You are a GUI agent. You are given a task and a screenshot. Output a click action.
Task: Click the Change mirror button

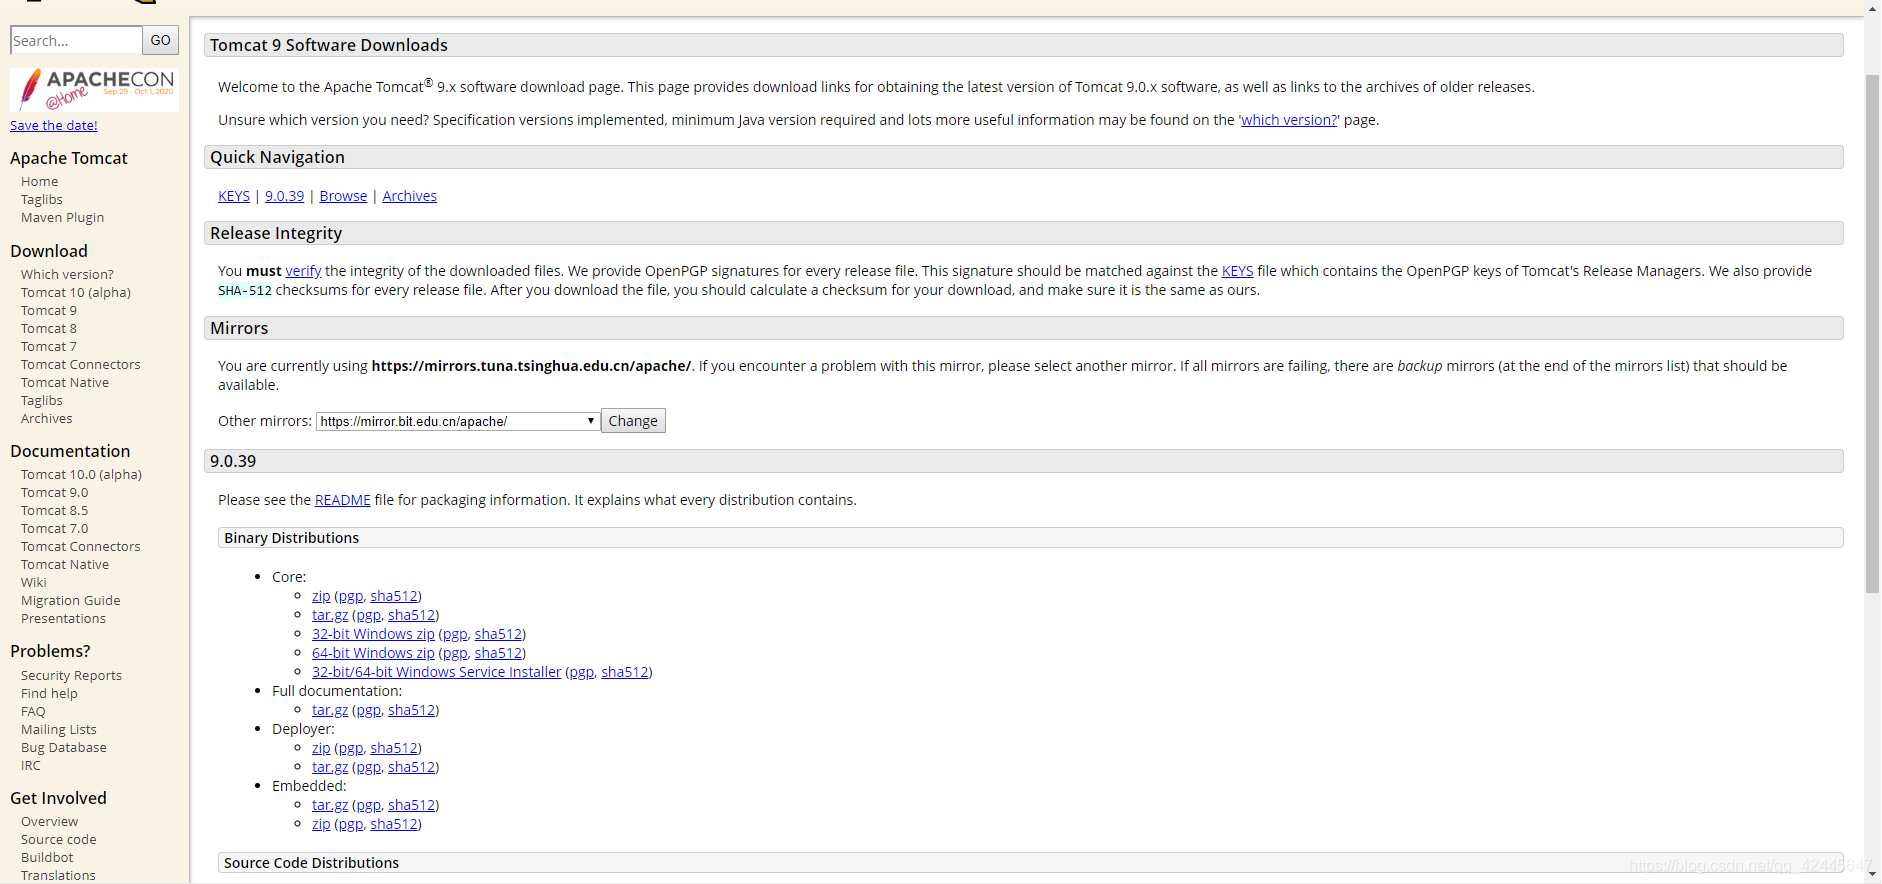tap(633, 421)
